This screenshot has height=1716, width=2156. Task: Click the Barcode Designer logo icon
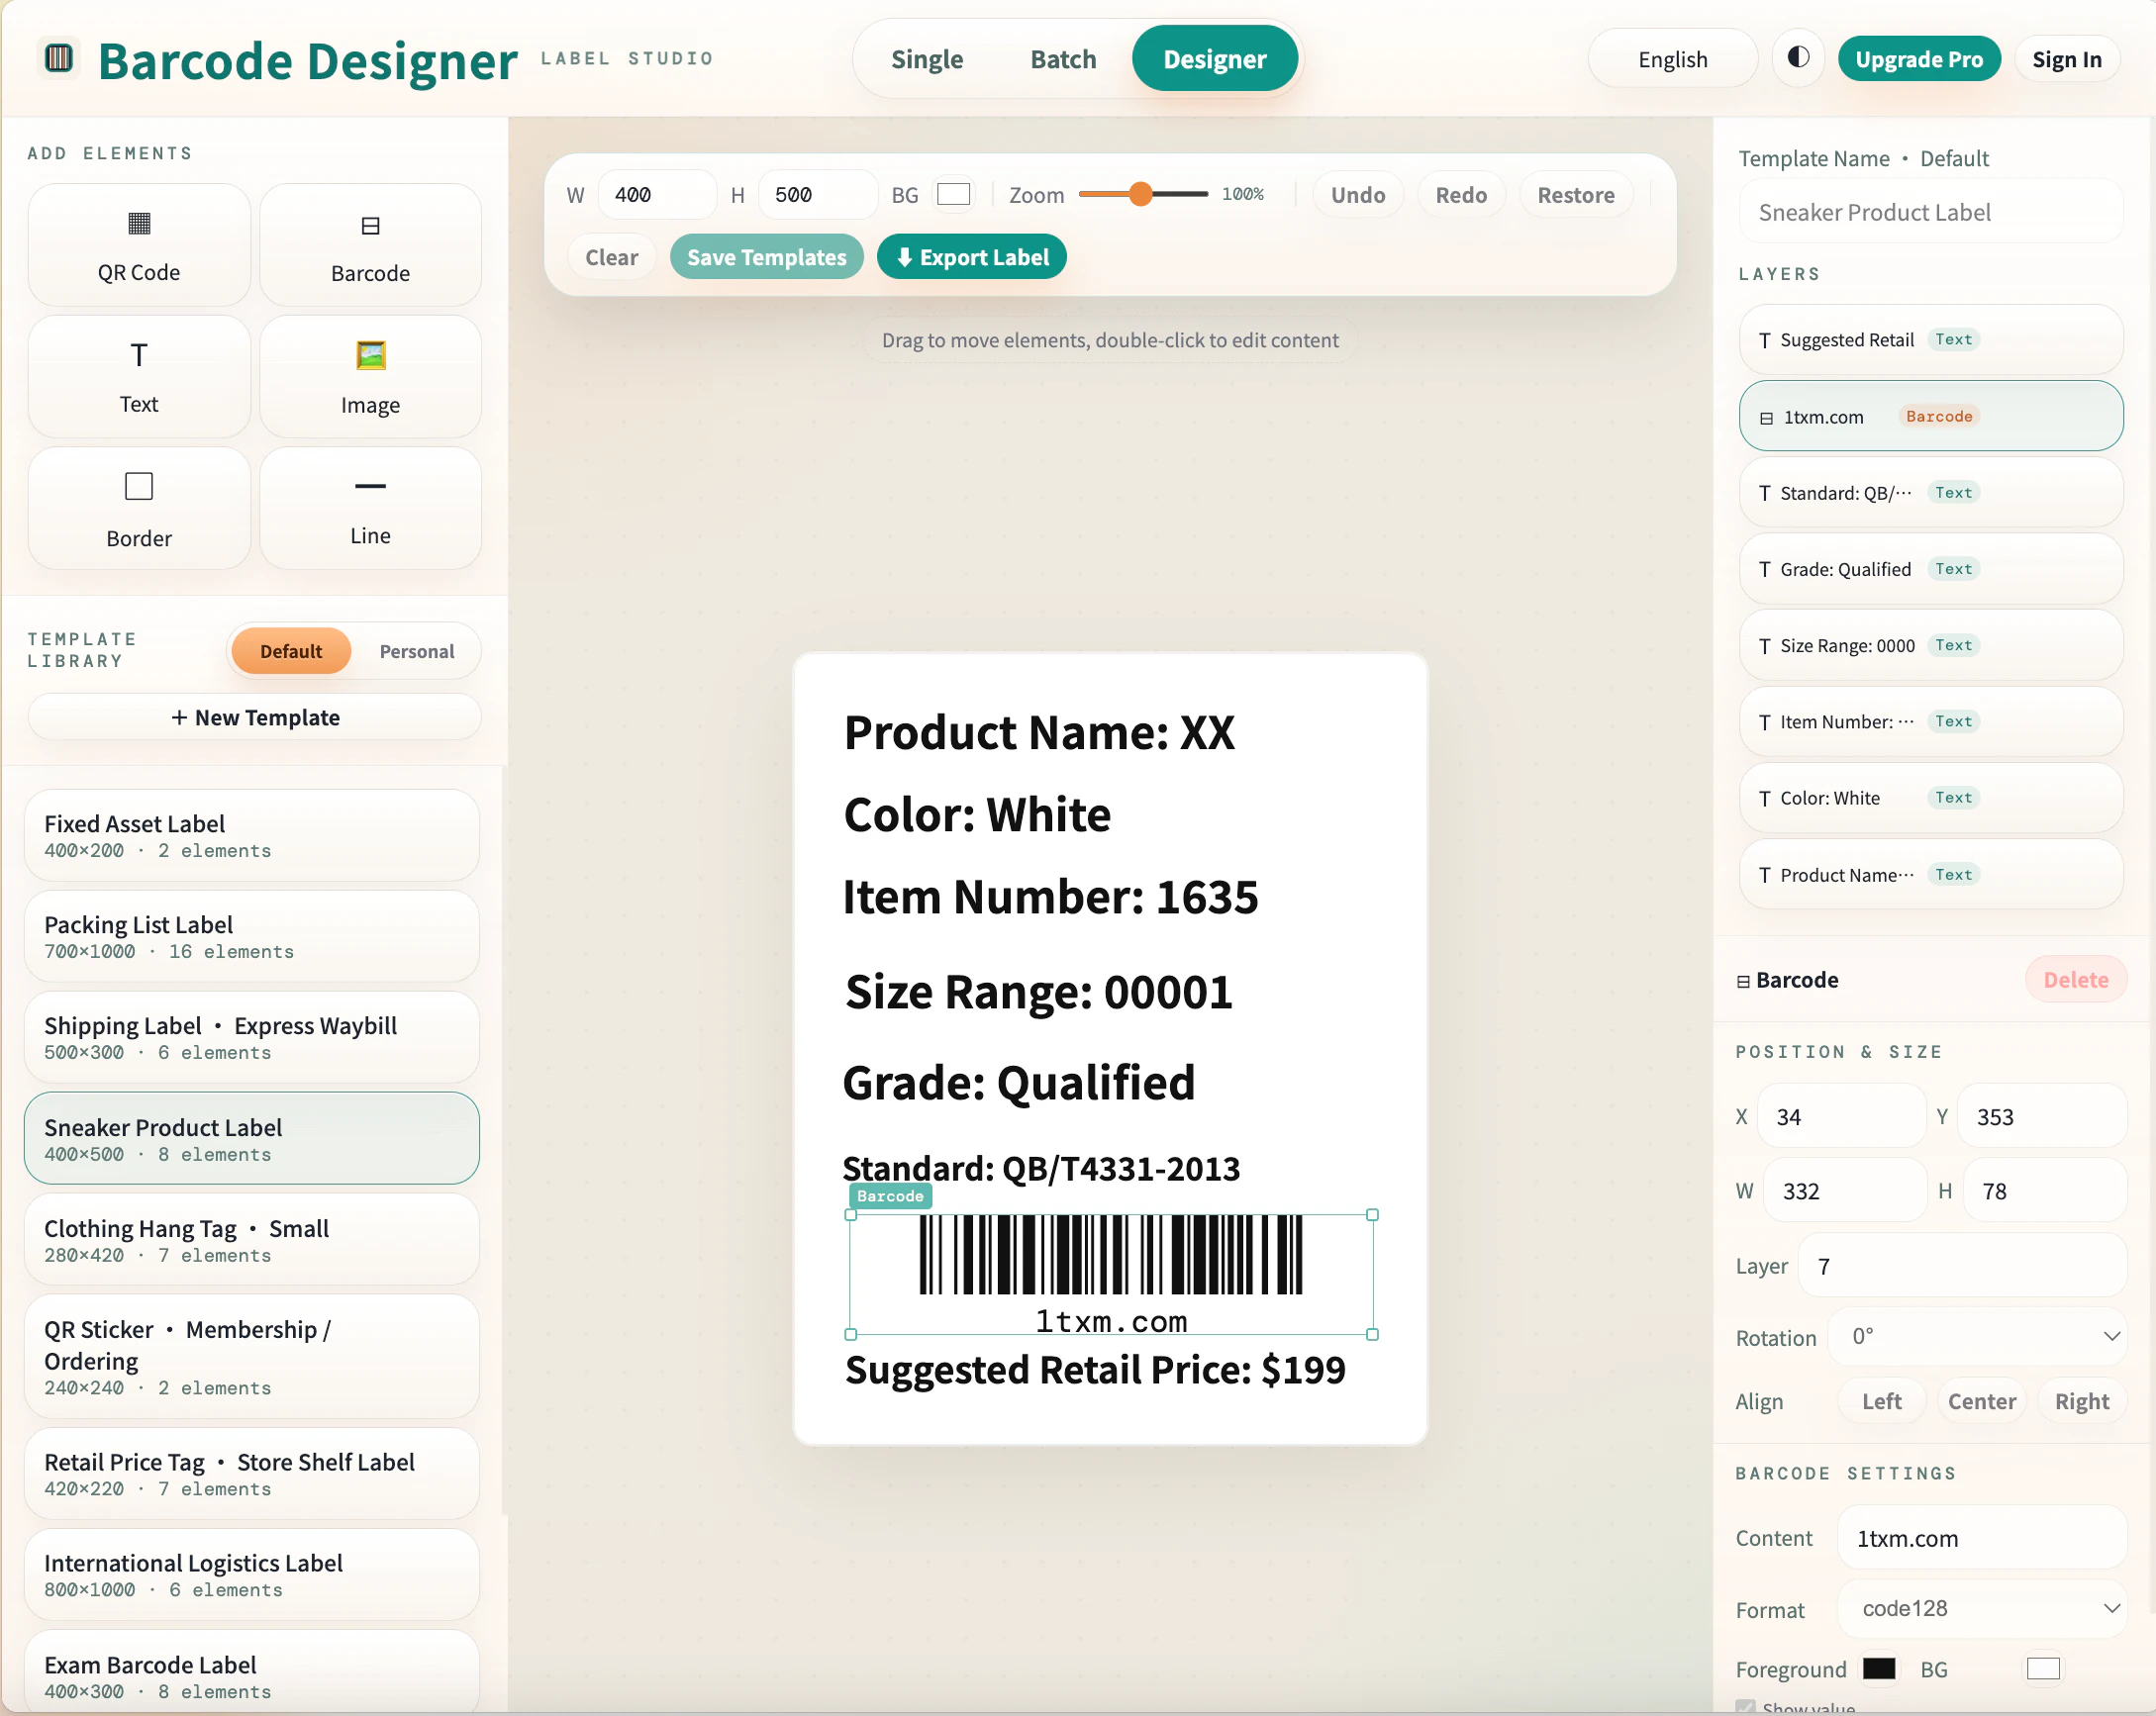tap(57, 58)
